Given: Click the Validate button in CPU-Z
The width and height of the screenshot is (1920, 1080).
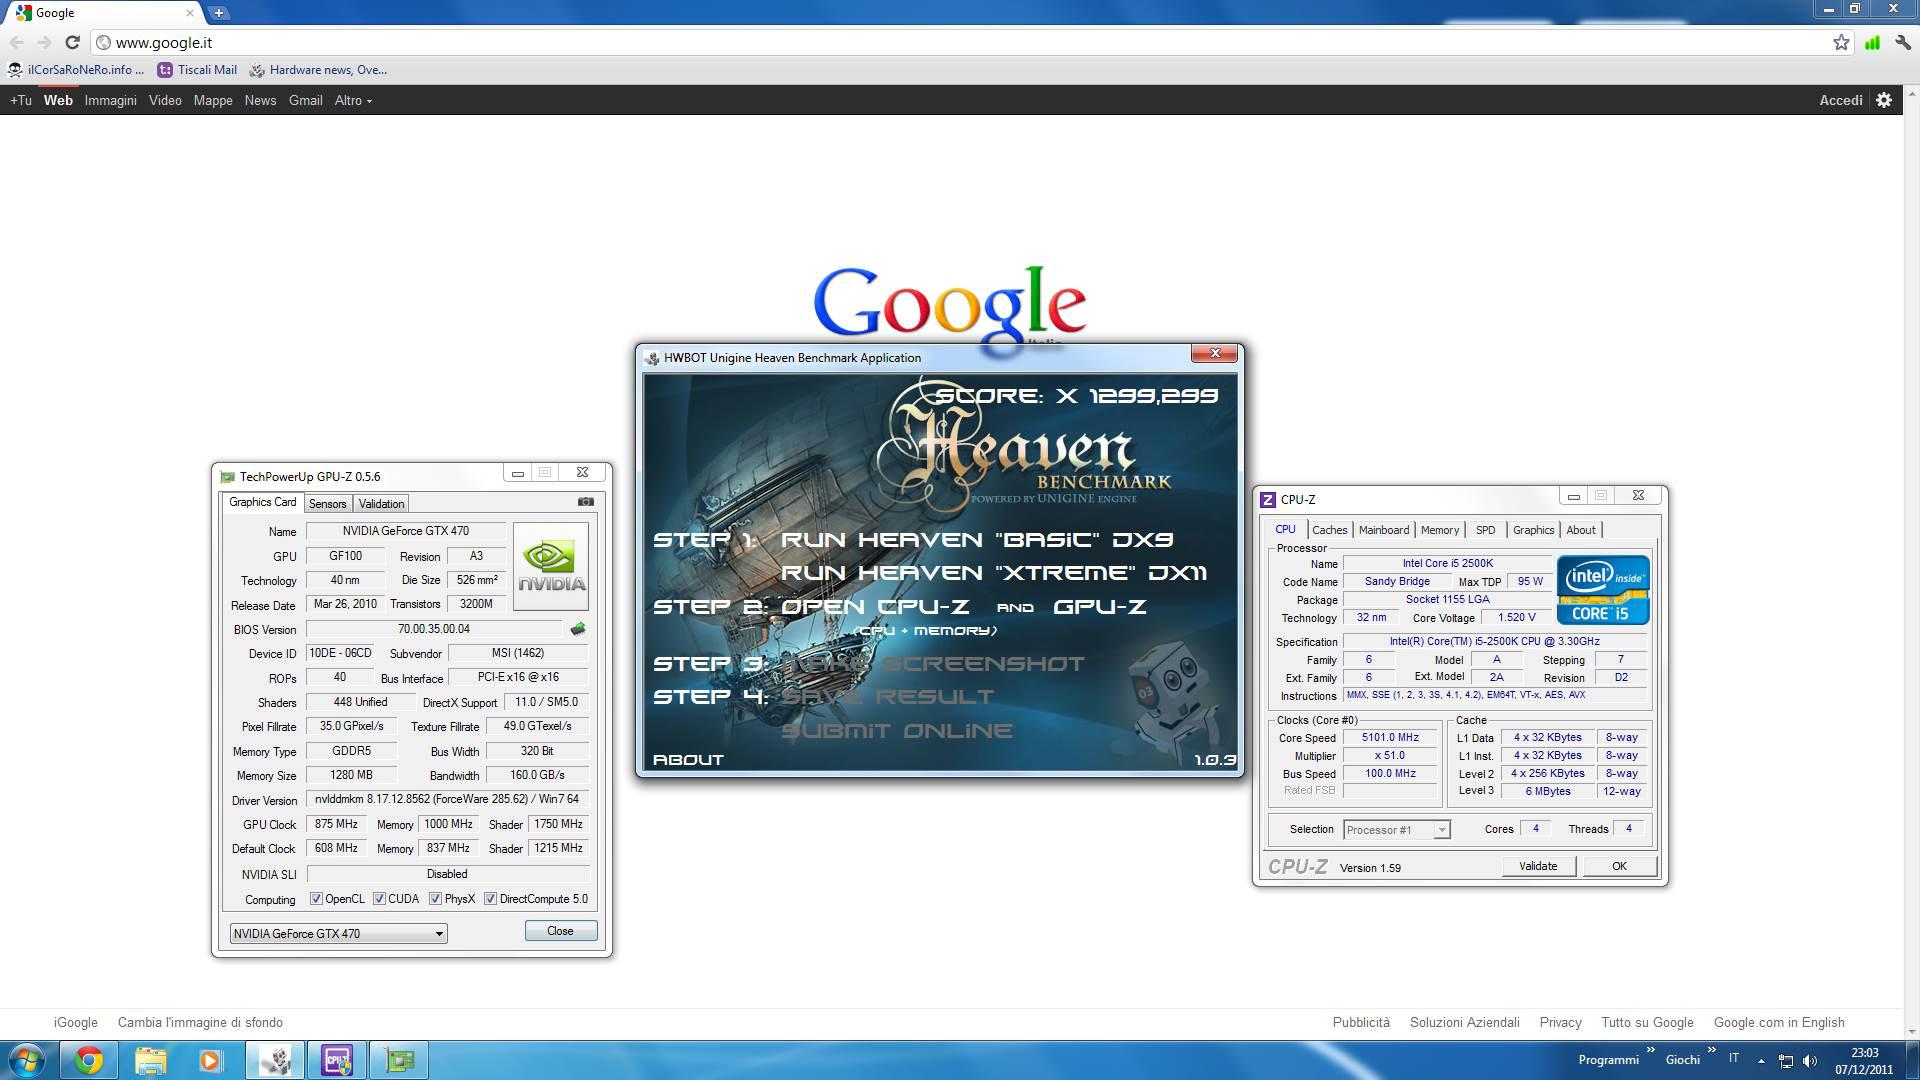Looking at the screenshot, I should coord(1538,866).
